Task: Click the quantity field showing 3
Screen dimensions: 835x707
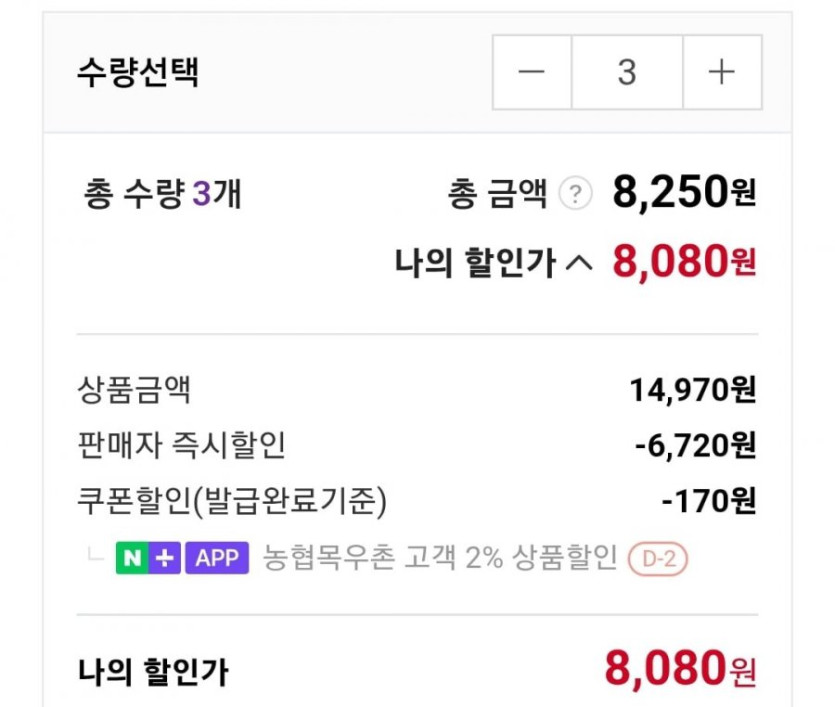Action: point(627,73)
